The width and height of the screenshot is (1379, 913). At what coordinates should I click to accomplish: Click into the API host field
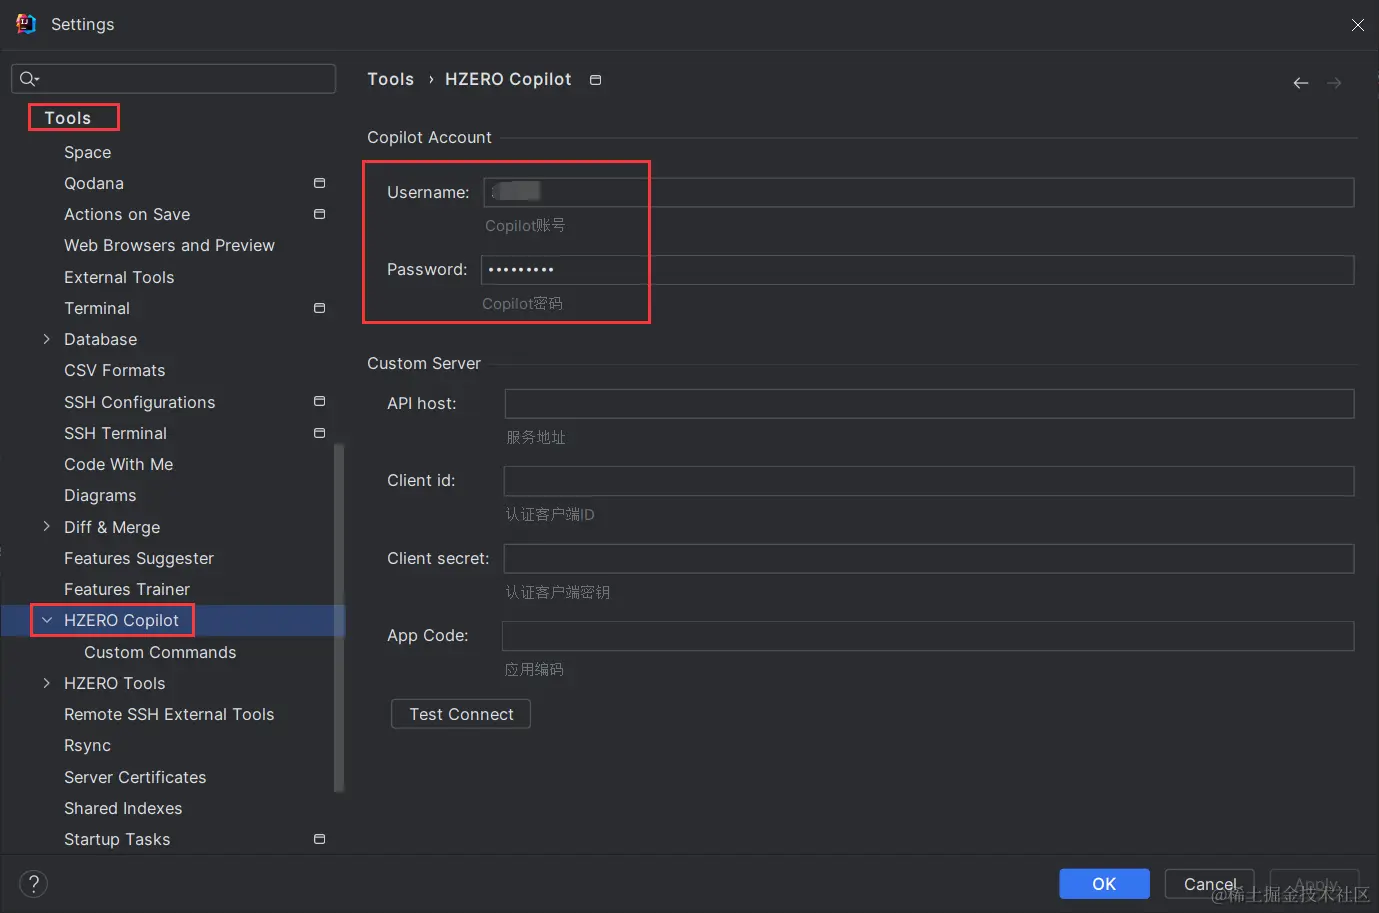tap(930, 404)
